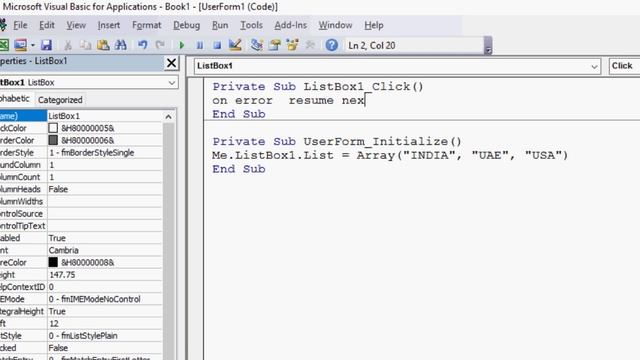Open the Edit menu

click(47, 25)
